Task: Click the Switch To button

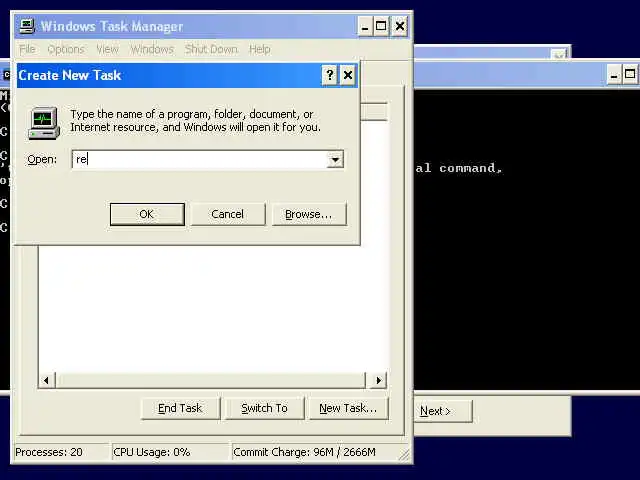Action: pyautogui.click(x=264, y=409)
